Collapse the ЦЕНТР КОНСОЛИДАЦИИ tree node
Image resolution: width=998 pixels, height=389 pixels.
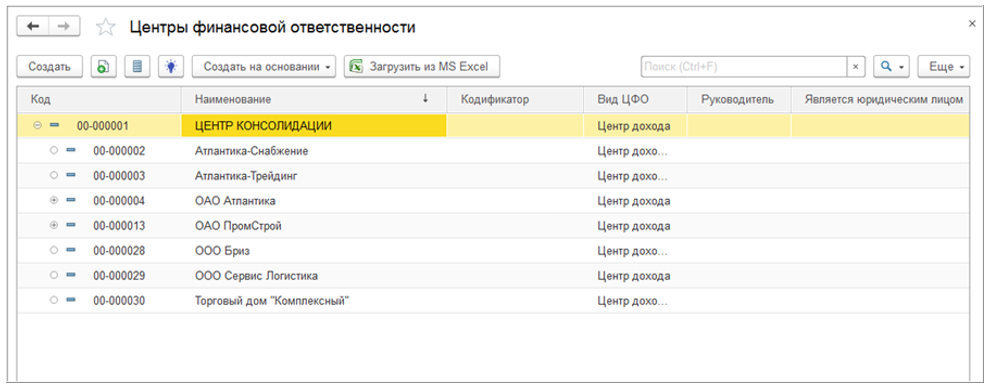[37, 126]
